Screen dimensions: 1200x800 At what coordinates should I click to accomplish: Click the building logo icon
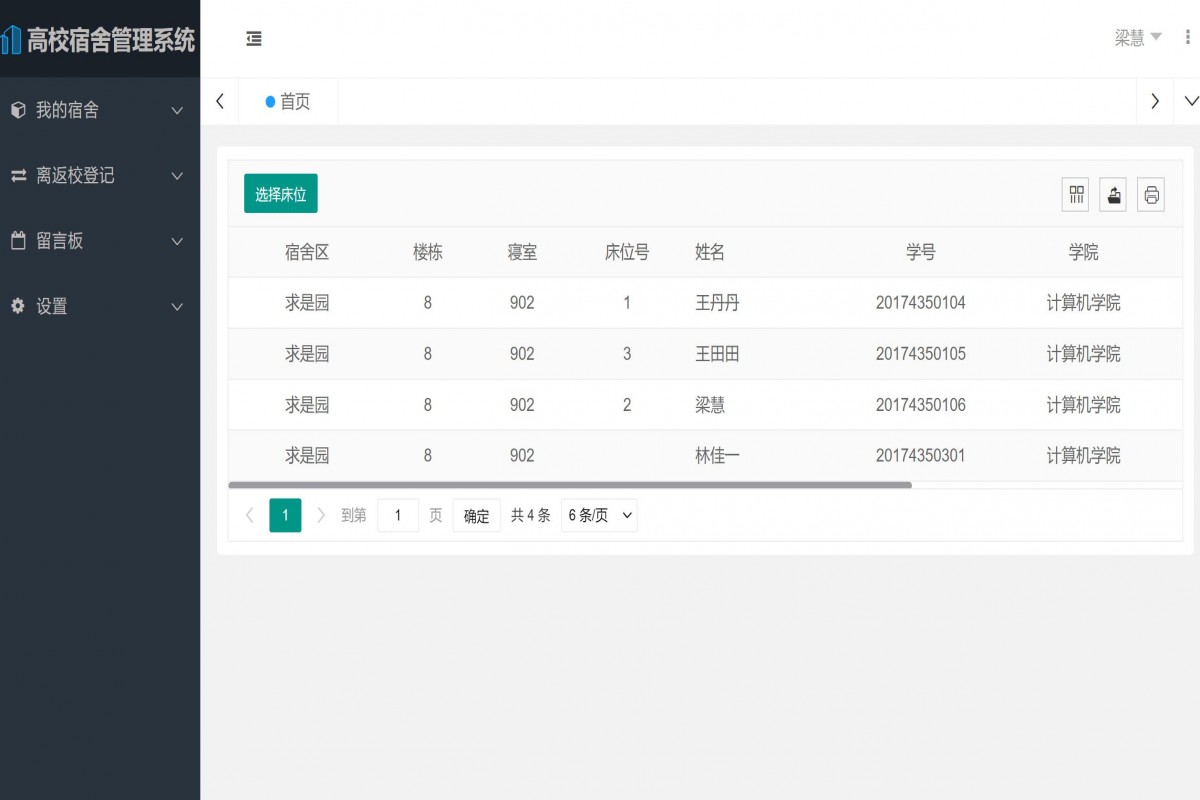pos(14,38)
